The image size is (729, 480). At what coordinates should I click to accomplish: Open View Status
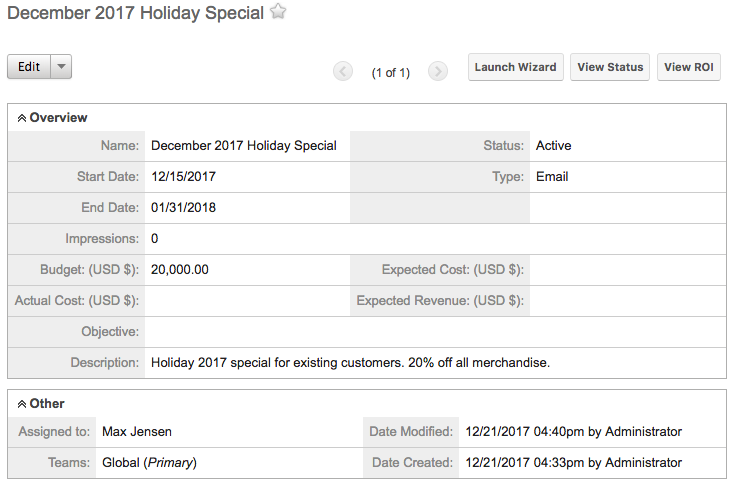click(610, 67)
